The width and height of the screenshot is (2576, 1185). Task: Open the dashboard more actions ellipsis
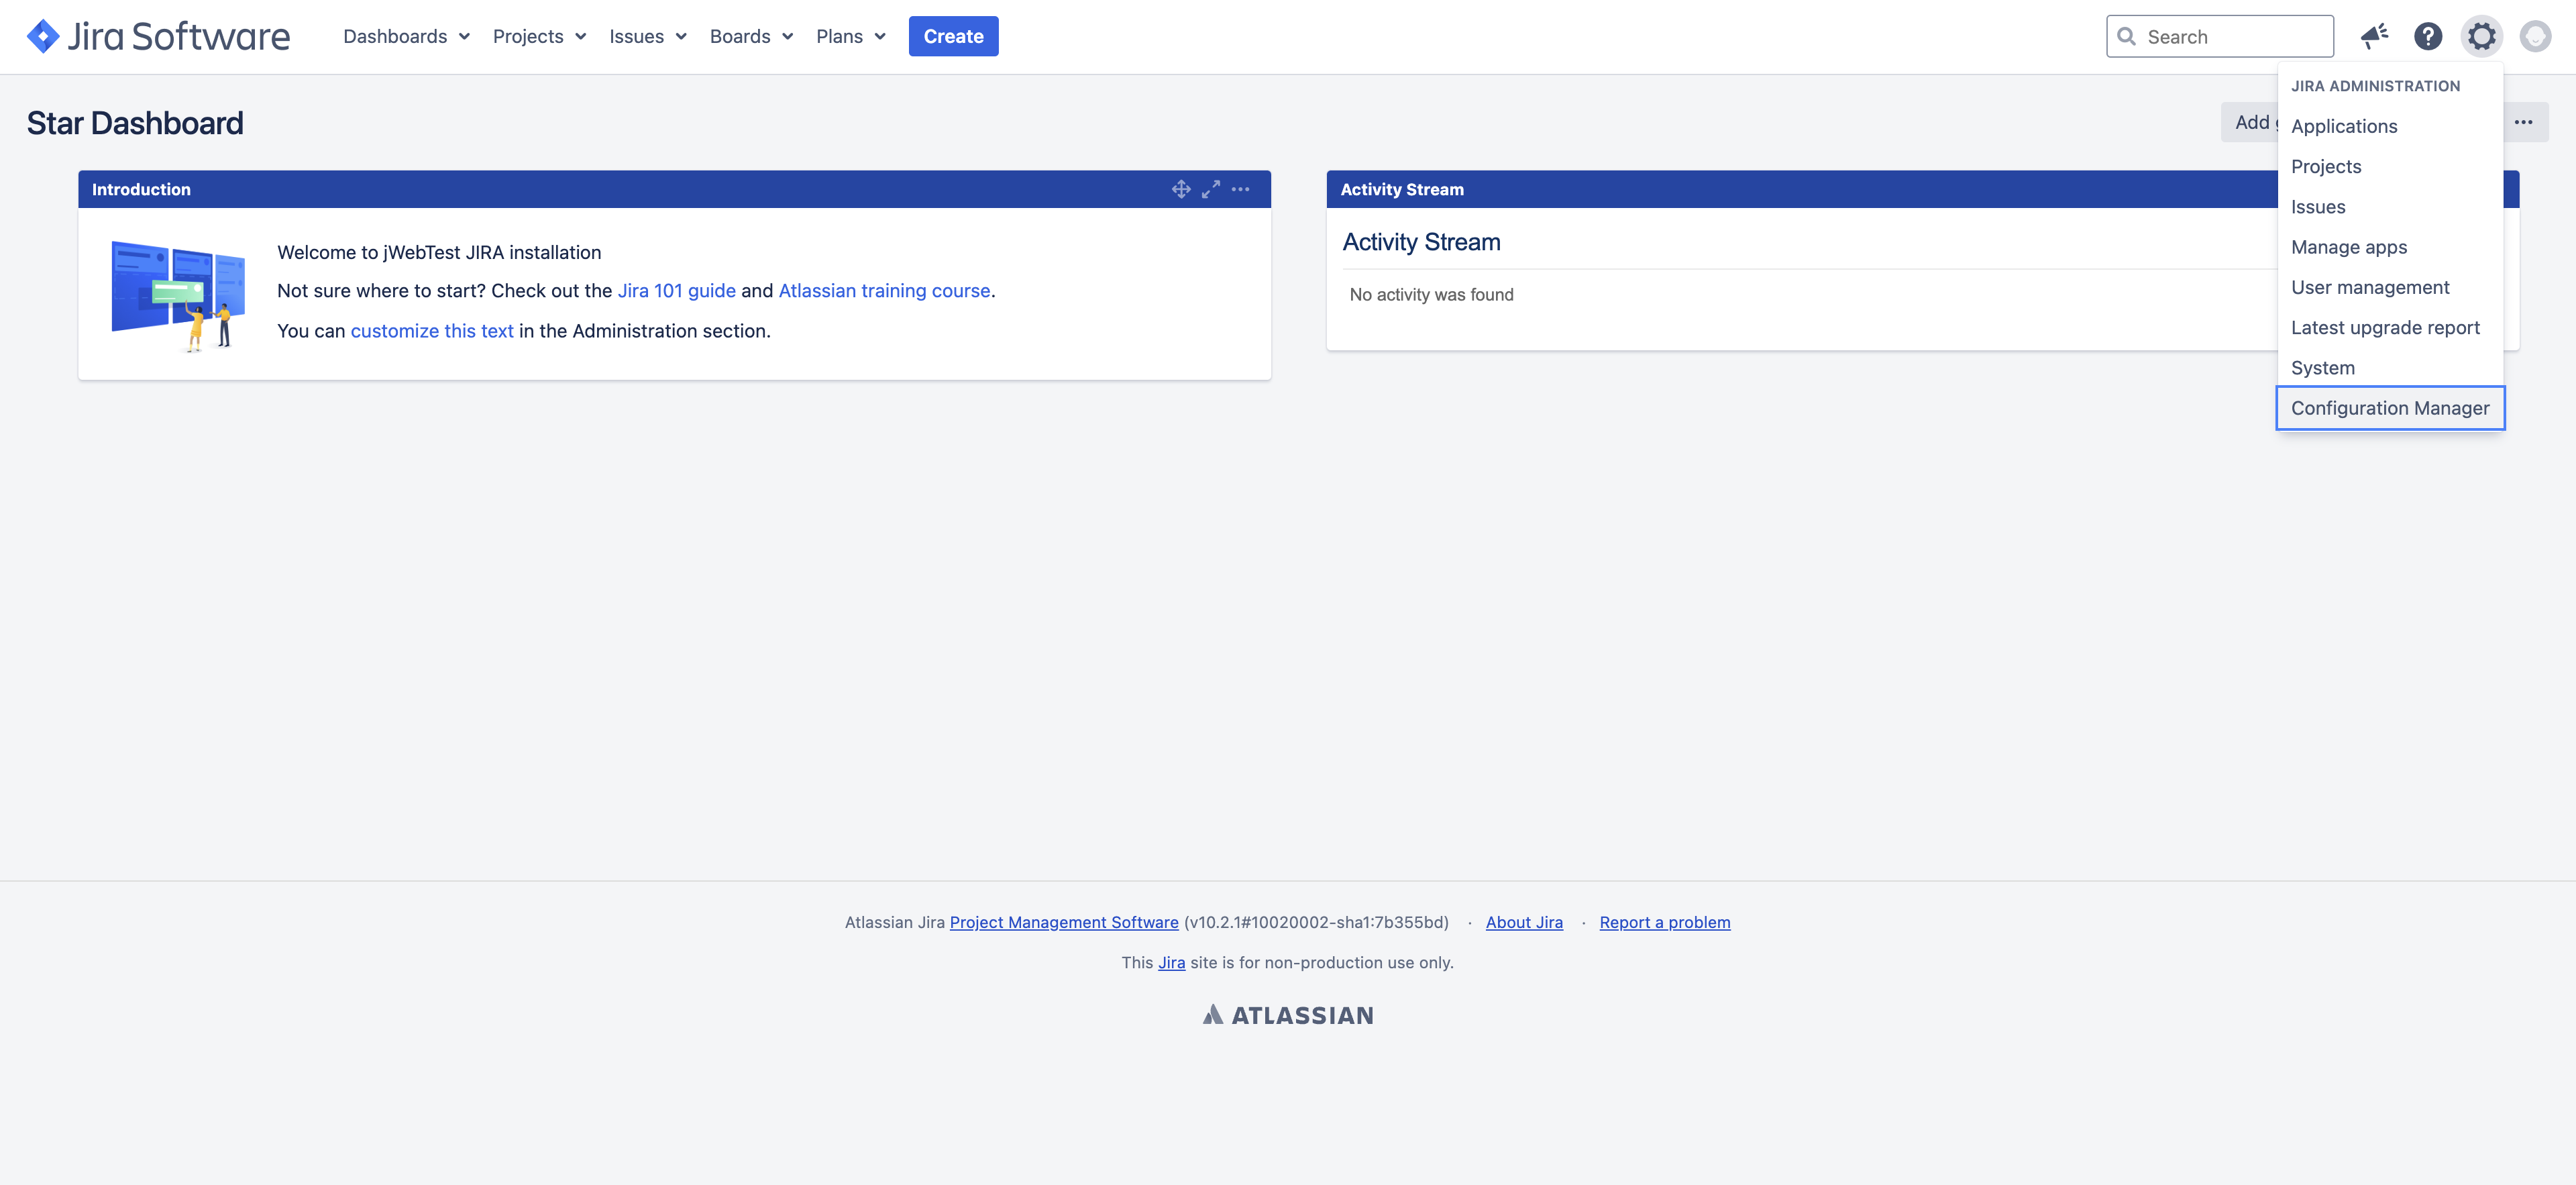pos(2524,122)
